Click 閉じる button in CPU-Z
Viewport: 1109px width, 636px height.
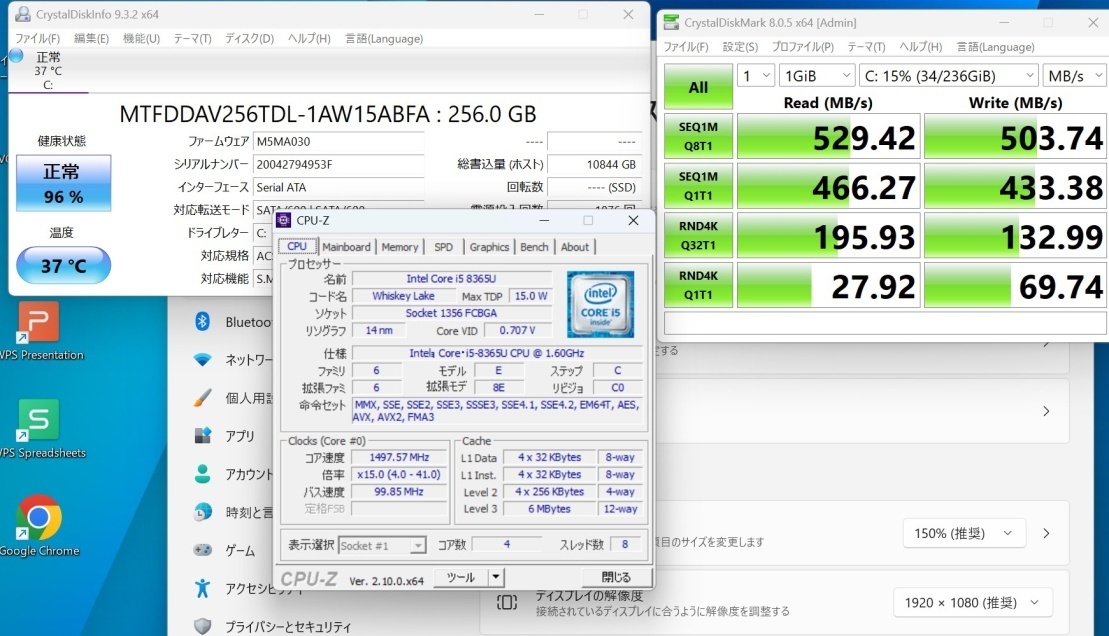coord(615,577)
